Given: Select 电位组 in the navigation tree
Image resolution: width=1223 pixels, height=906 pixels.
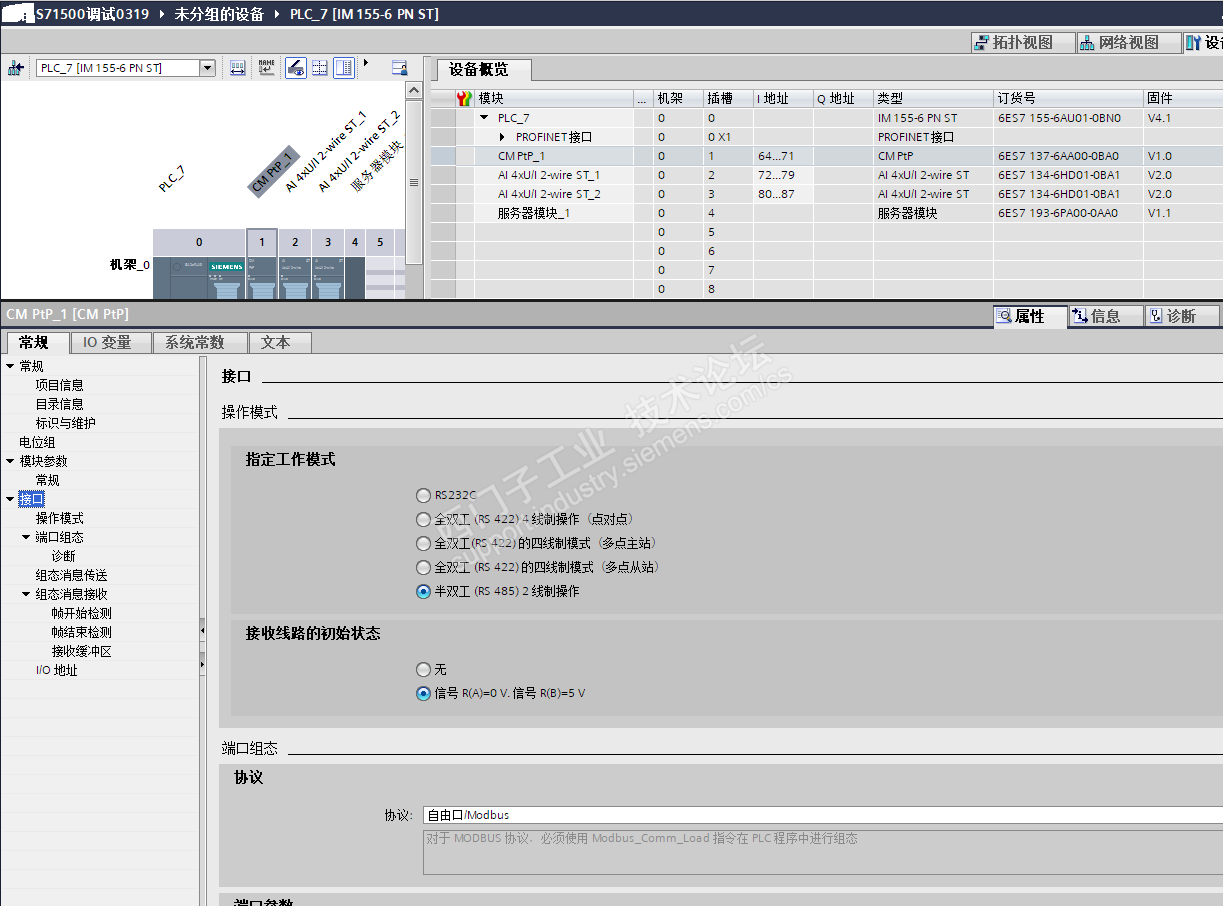Looking at the screenshot, I should pyautogui.click(x=37, y=442).
